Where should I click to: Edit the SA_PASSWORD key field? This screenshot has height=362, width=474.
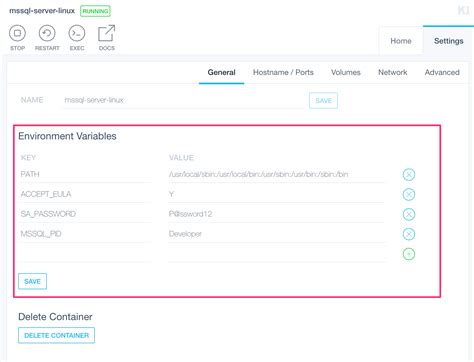point(85,214)
